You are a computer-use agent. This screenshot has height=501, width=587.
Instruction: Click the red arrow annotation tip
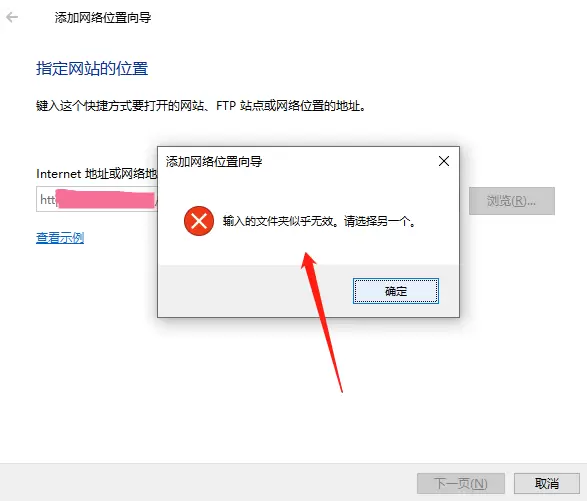(x=307, y=254)
